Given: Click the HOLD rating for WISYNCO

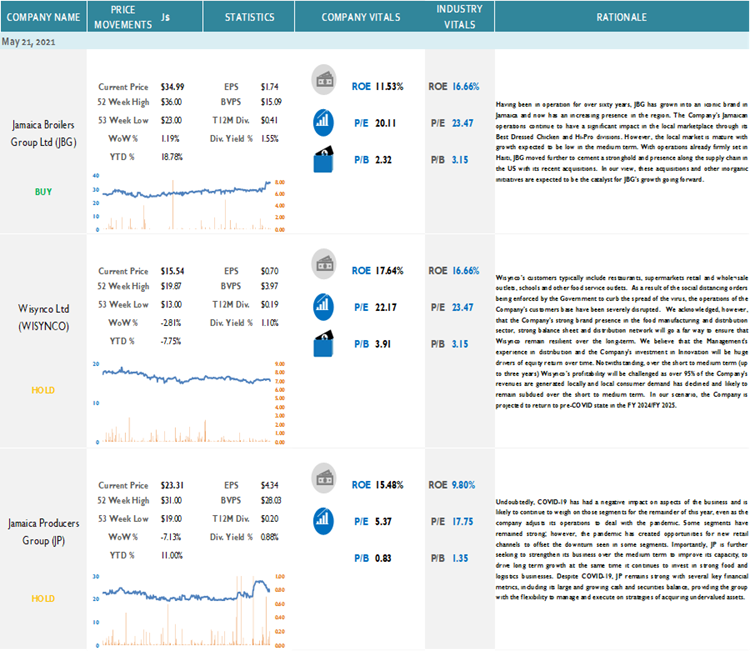Looking at the screenshot, I should pyautogui.click(x=43, y=390).
